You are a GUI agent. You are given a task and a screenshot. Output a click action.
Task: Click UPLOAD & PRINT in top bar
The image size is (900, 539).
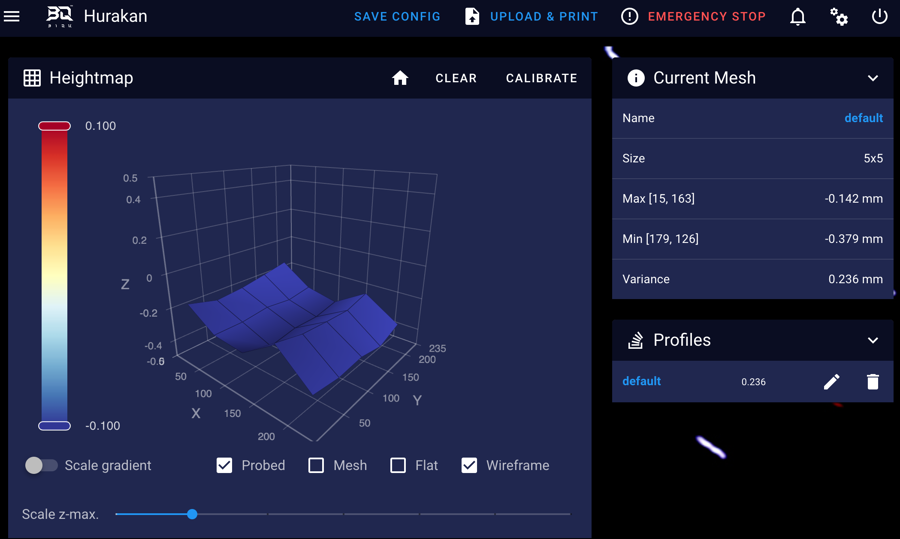pos(531,17)
